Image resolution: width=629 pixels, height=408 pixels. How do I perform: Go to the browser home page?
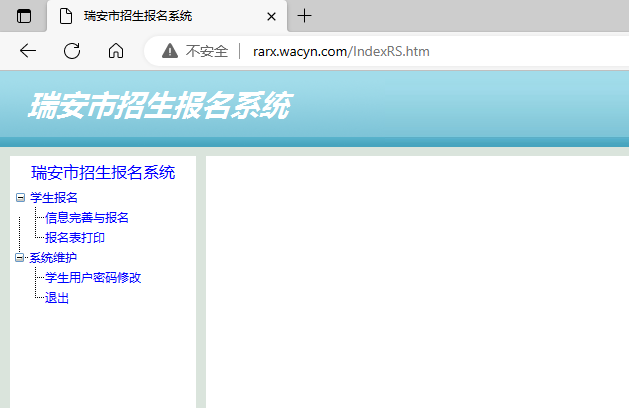click(x=116, y=51)
